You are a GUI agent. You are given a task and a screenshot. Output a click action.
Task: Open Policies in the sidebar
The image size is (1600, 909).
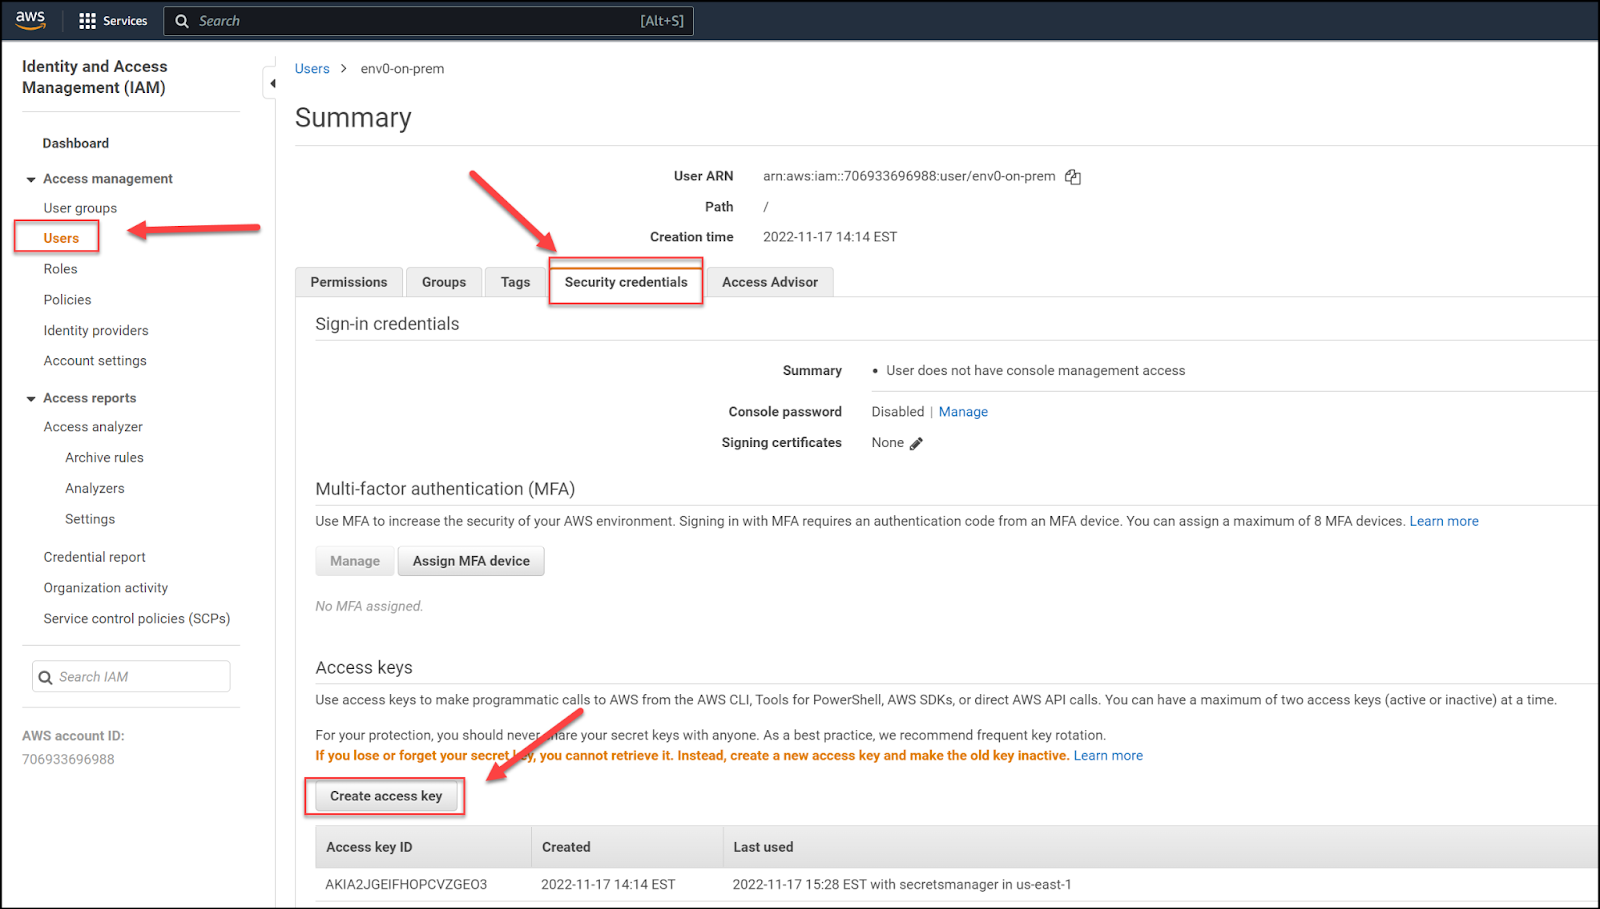67,300
